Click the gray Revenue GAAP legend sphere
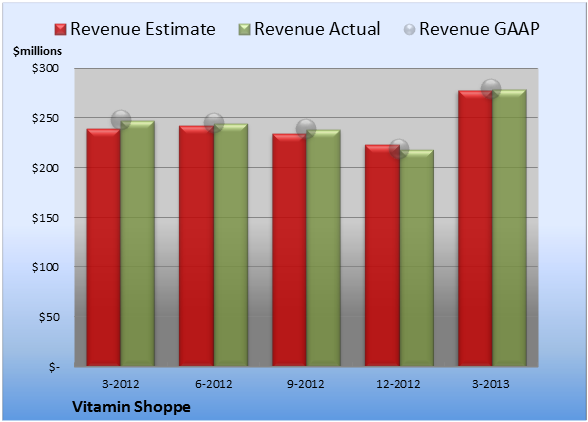The height and width of the screenshot is (422, 588). (x=410, y=29)
